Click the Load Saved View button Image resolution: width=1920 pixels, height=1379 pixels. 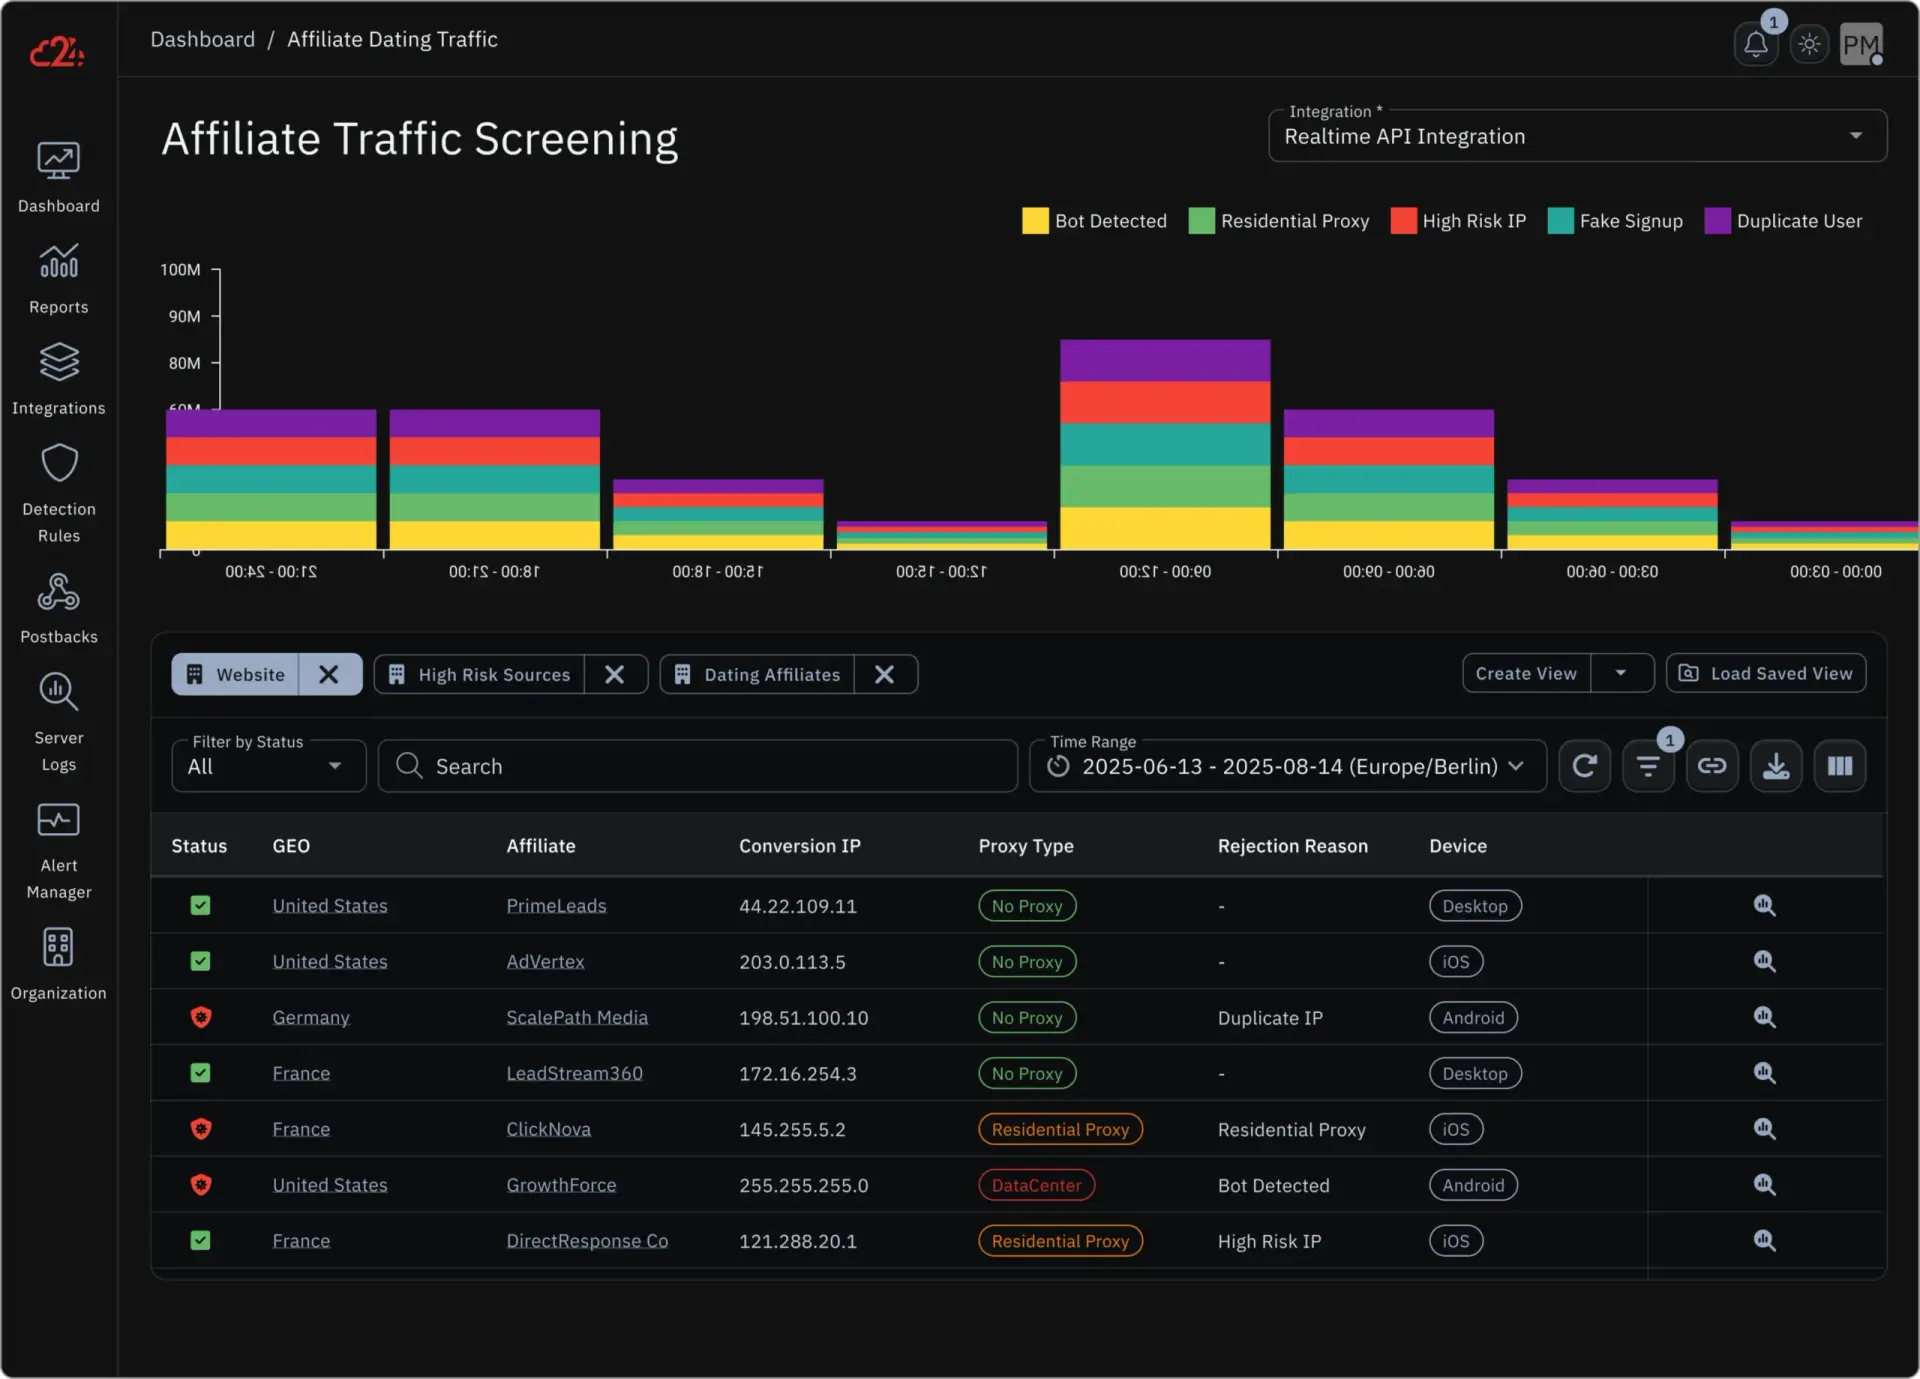[1766, 674]
